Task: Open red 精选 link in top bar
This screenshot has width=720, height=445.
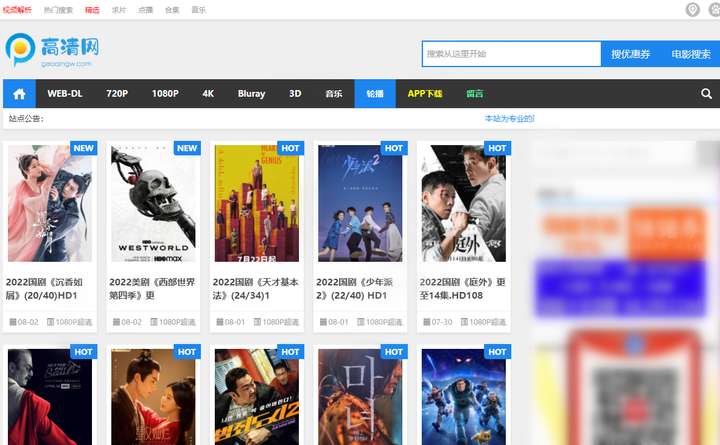Action: pyautogui.click(x=92, y=10)
